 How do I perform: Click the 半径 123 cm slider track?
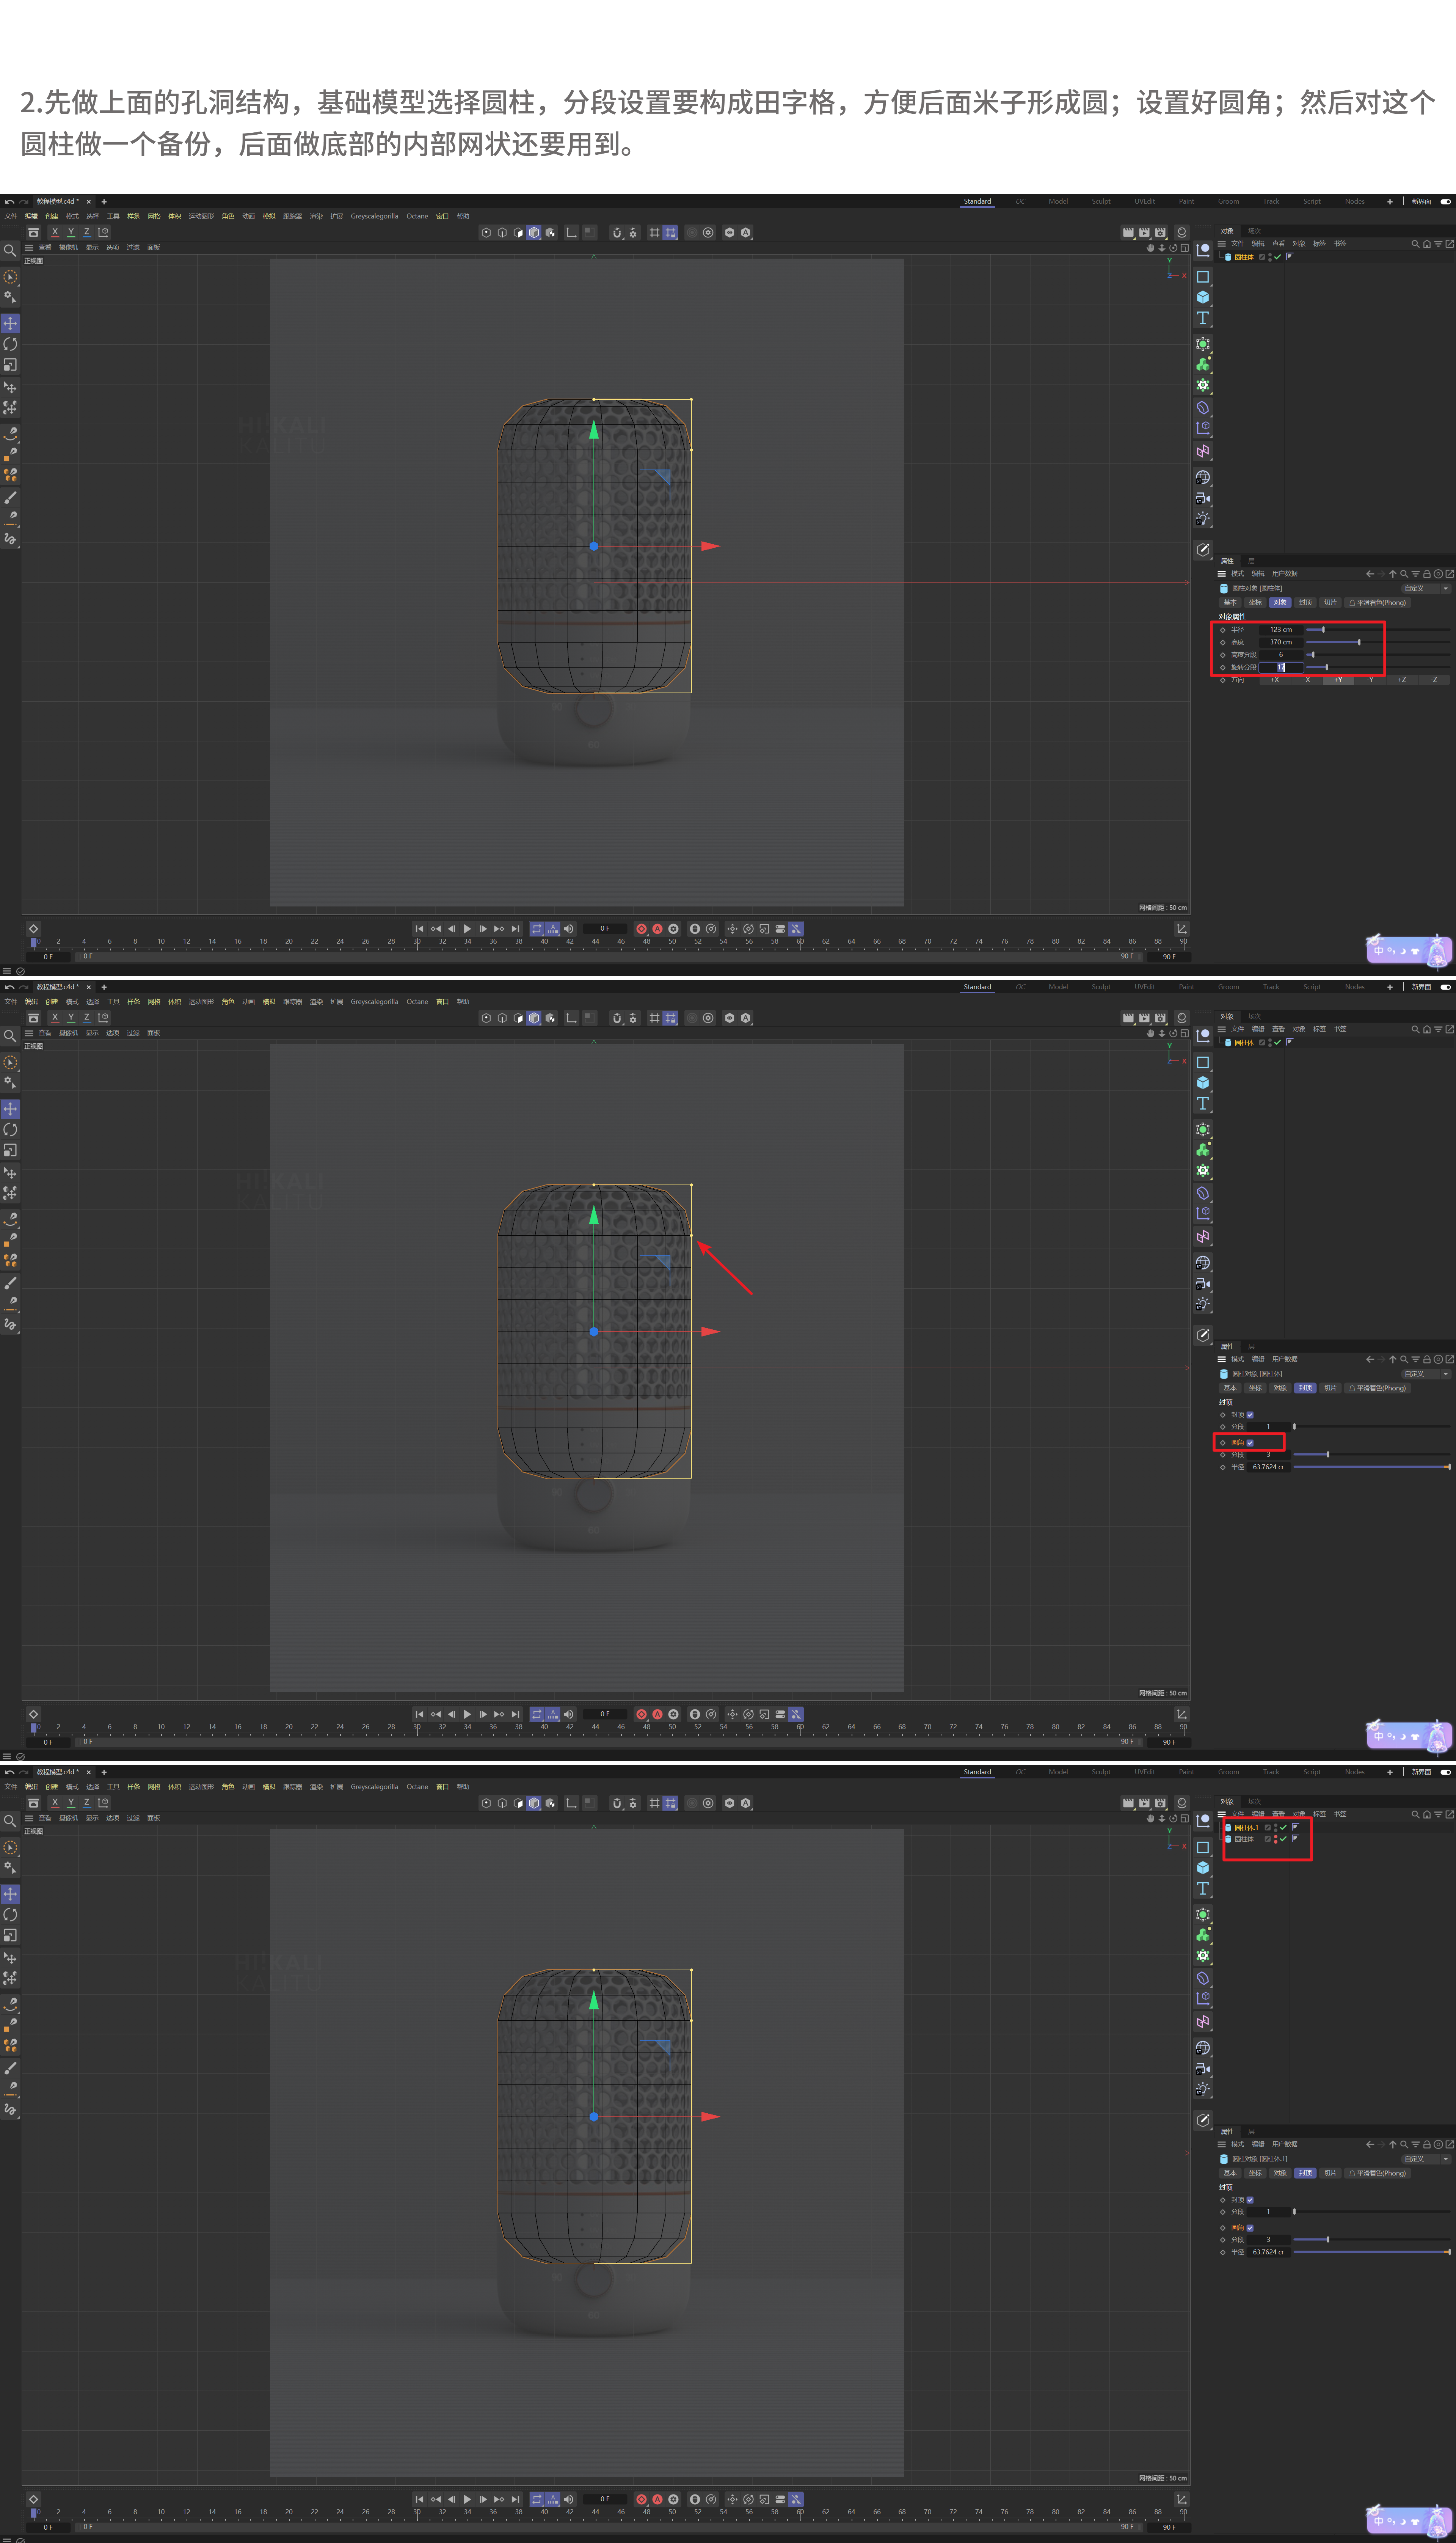click(1380, 630)
